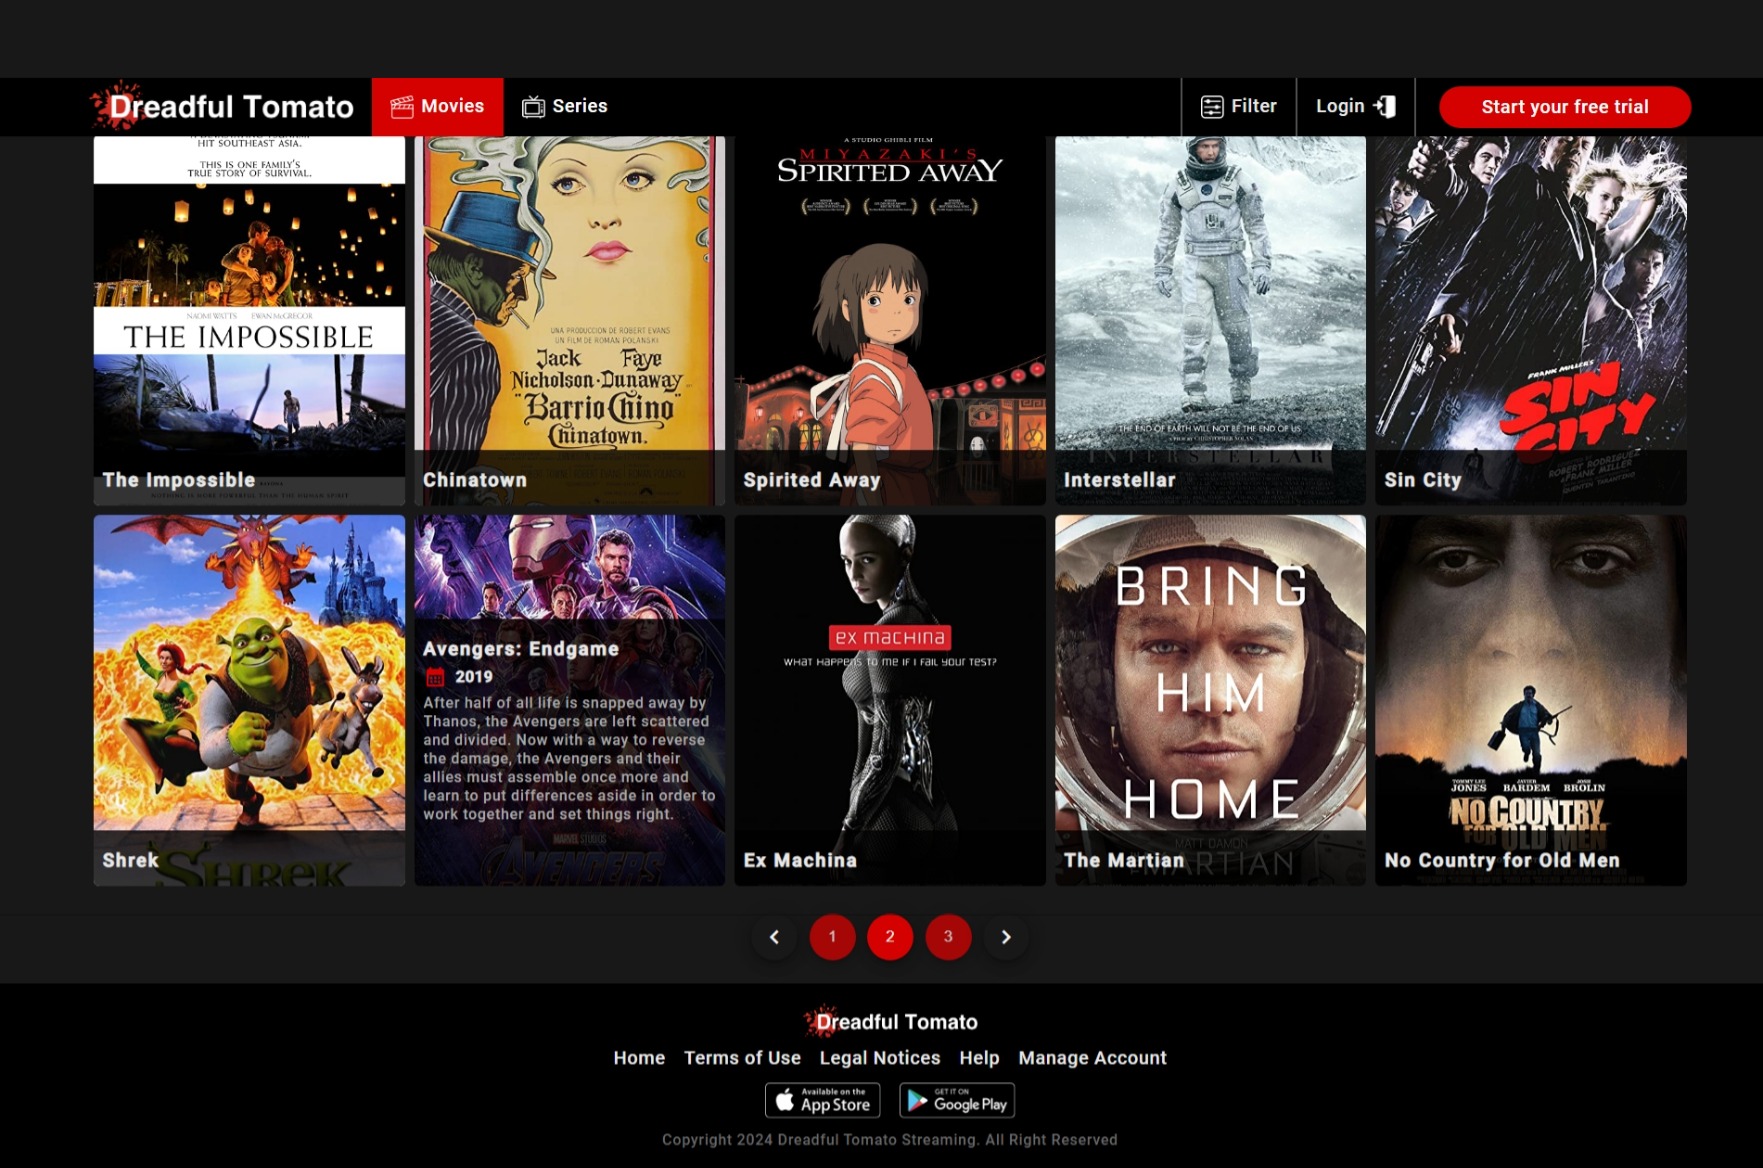Click the 'Interstellar' title label

pyautogui.click(x=1119, y=480)
